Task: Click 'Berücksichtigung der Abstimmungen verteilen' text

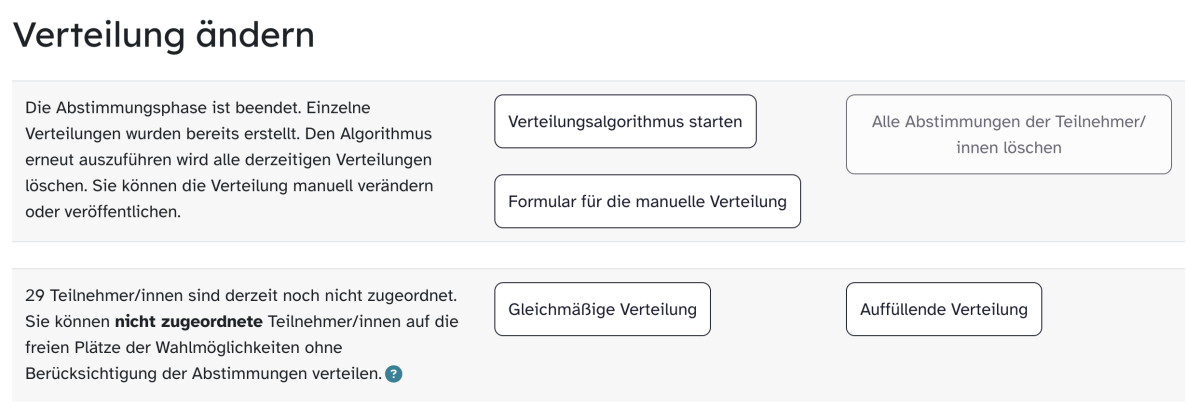Action: [x=202, y=374]
